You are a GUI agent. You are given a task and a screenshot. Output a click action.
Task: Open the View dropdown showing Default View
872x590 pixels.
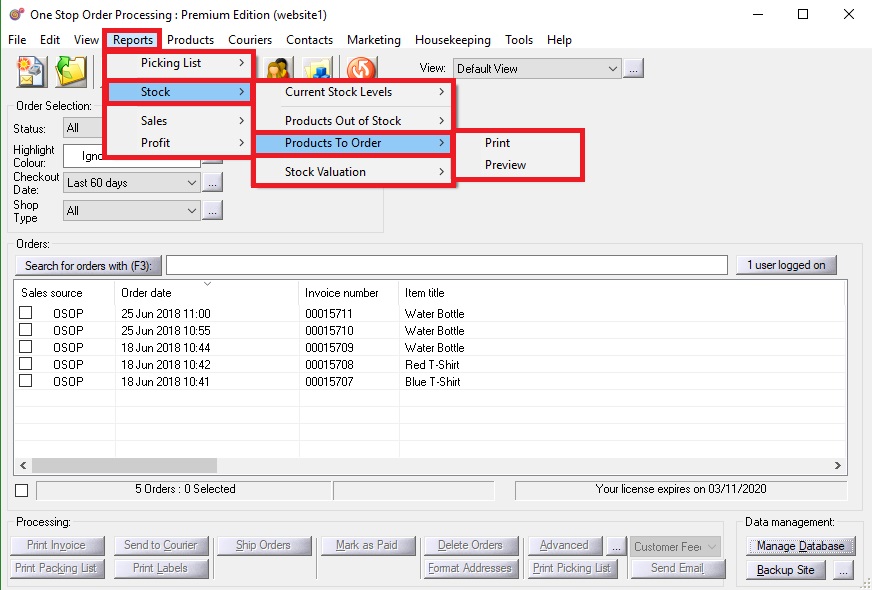pyautogui.click(x=537, y=69)
